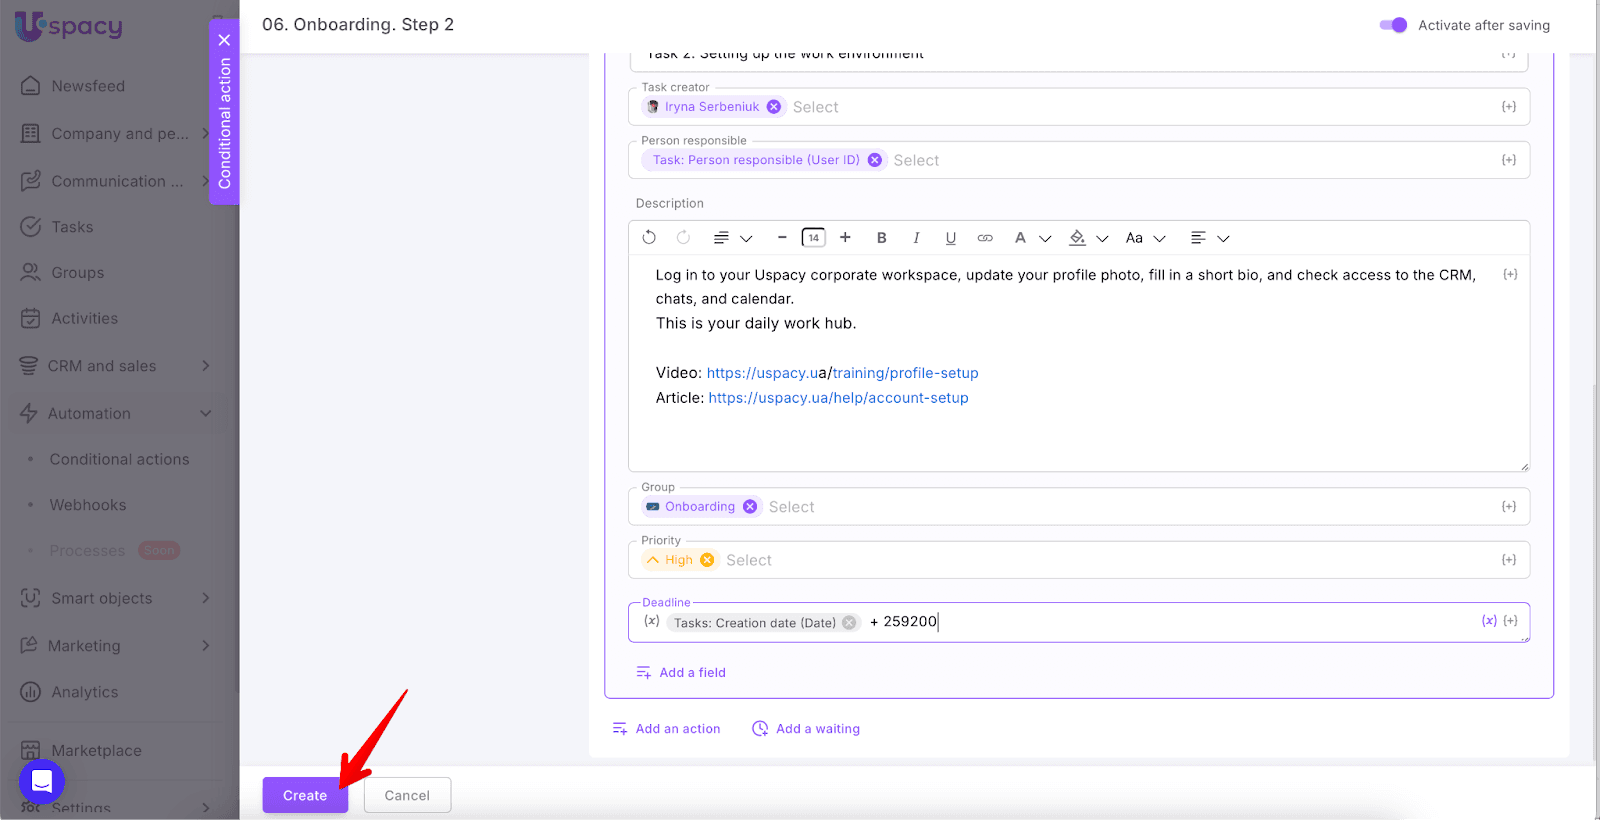Click the undo icon in description toolbar
The height and width of the screenshot is (820, 1600).
[649, 238]
